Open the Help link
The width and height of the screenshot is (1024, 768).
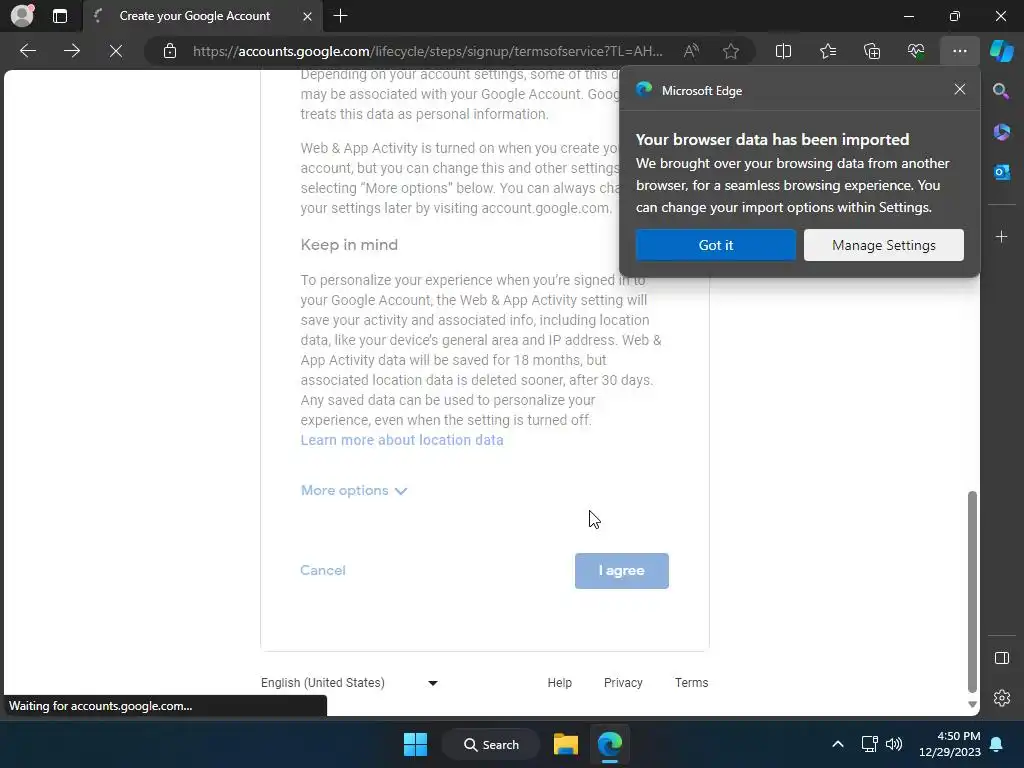560,682
